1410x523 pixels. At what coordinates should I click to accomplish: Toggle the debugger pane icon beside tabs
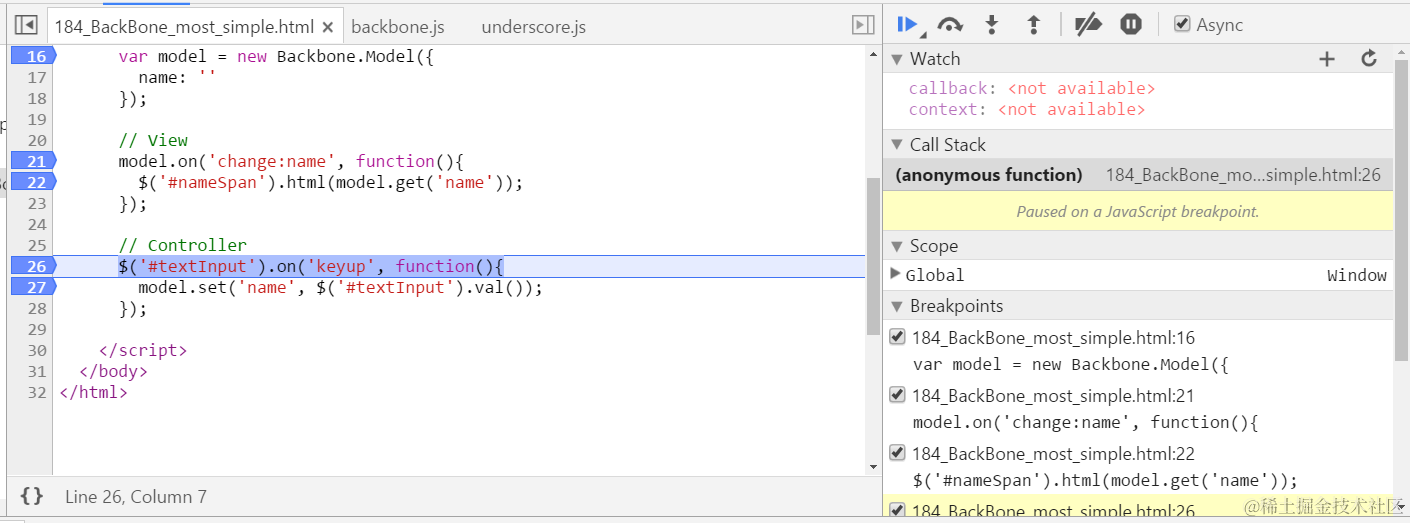(862, 25)
